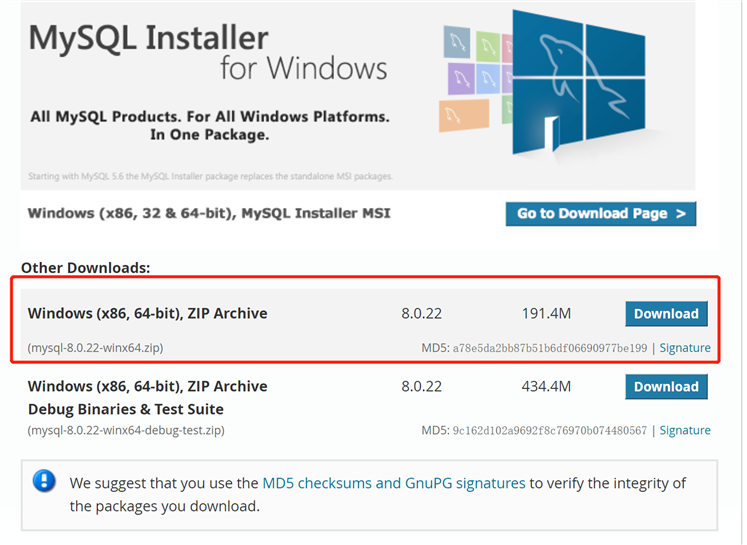Click the blue exclamation info icon
Image resolution: width=747 pixels, height=545 pixels.
coord(44,481)
